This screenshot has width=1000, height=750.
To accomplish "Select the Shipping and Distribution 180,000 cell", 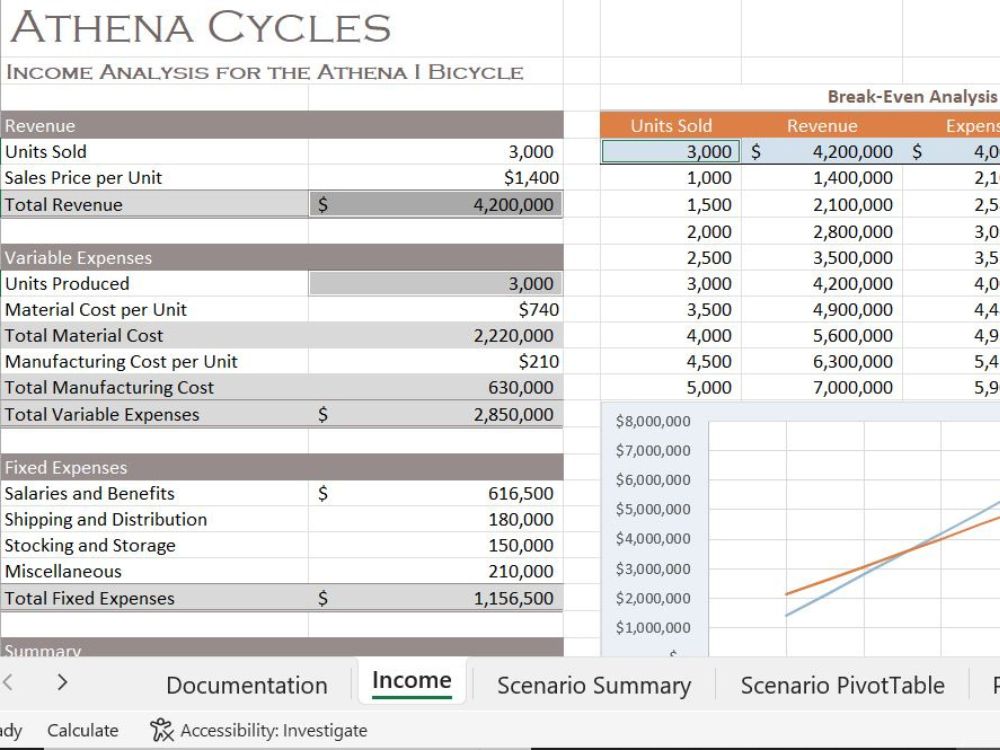I will [x=436, y=519].
